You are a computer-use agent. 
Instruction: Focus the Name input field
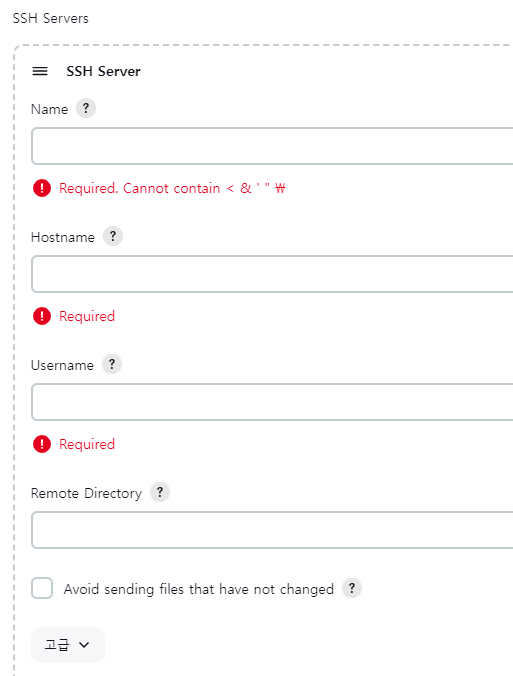(272, 146)
